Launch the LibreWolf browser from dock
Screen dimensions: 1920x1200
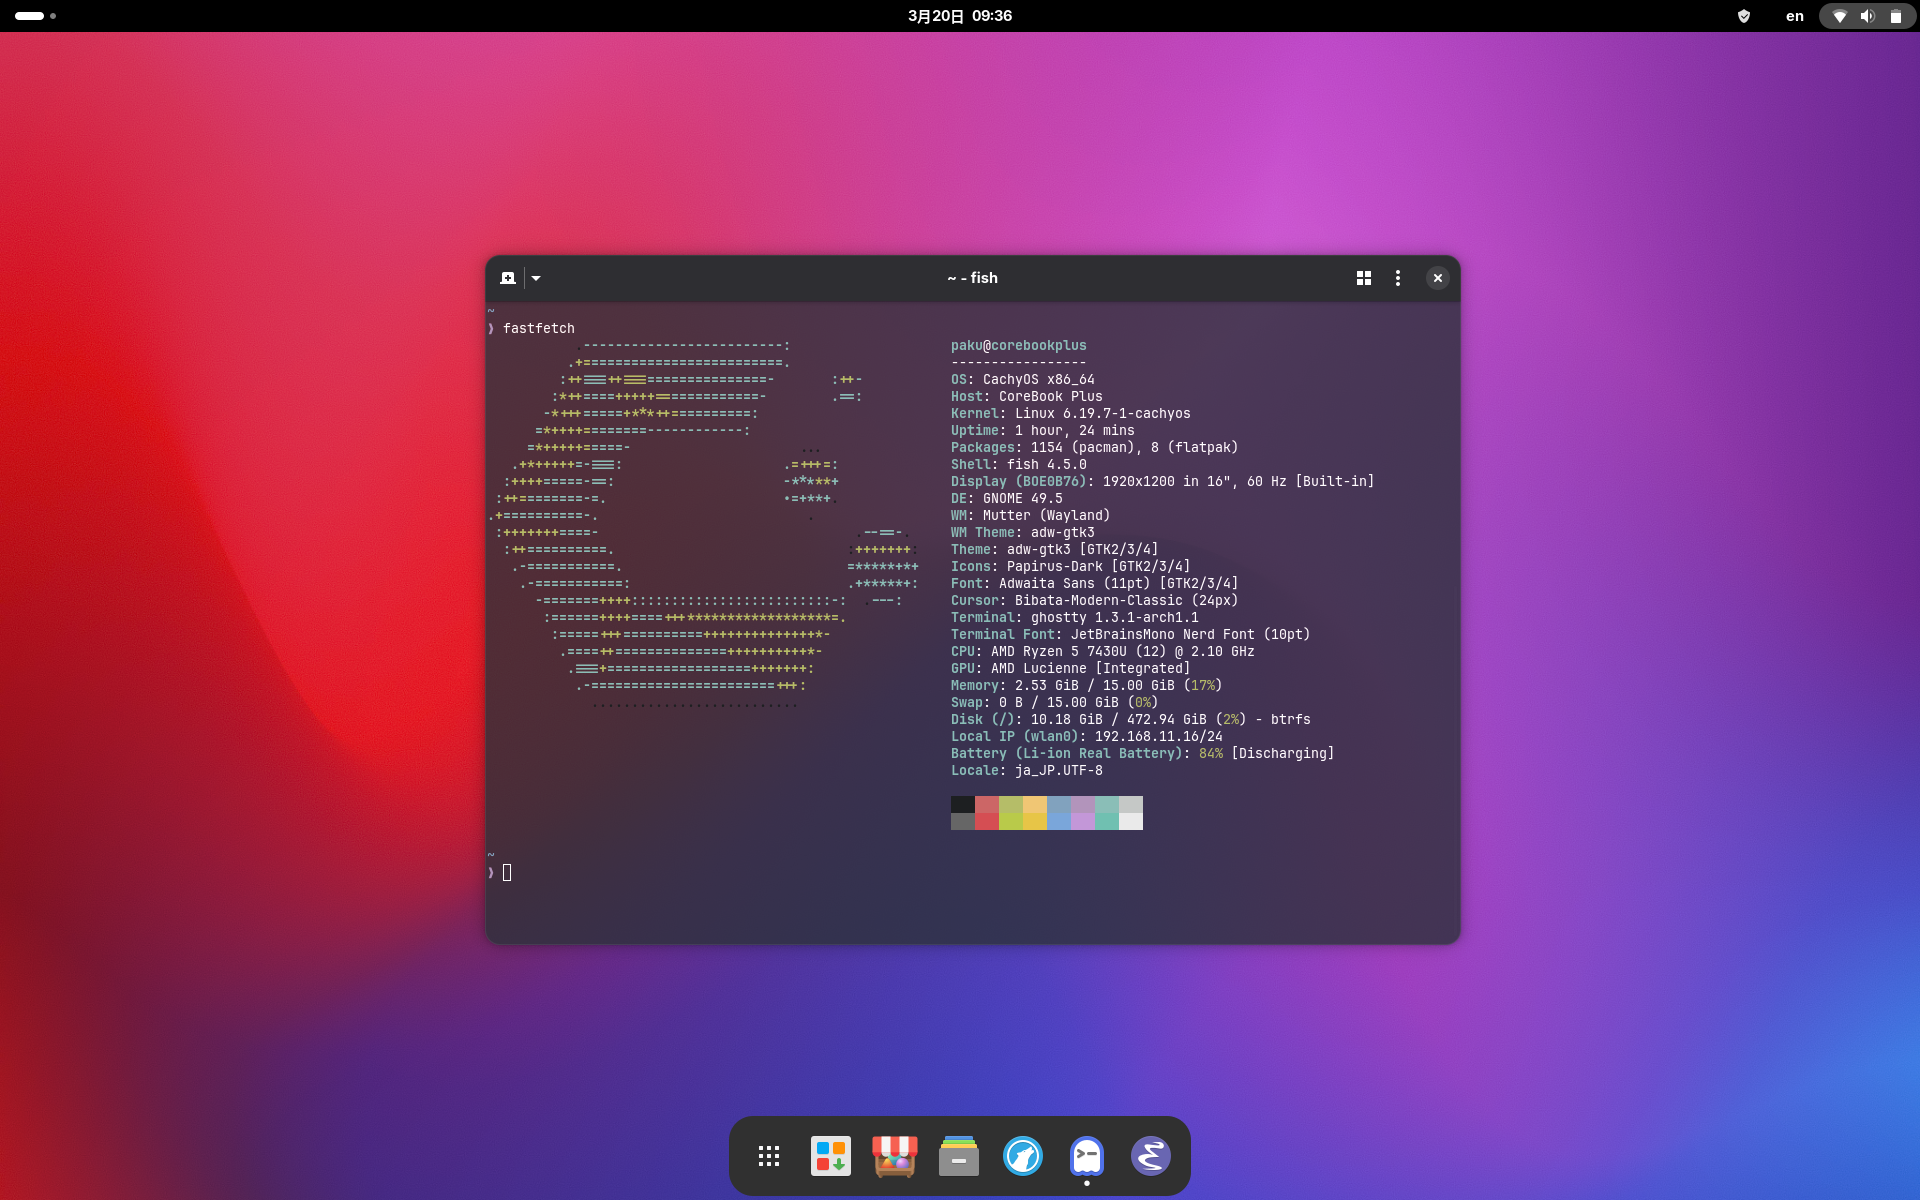[x=1023, y=1156]
